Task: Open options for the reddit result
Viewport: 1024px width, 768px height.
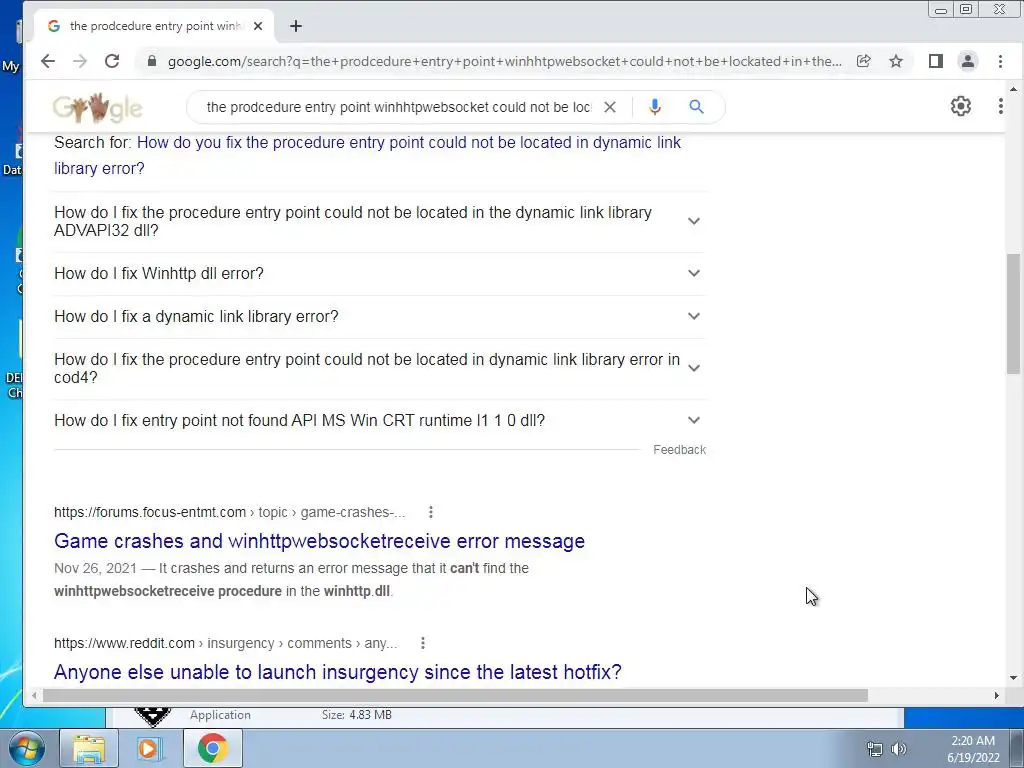Action: [423, 643]
